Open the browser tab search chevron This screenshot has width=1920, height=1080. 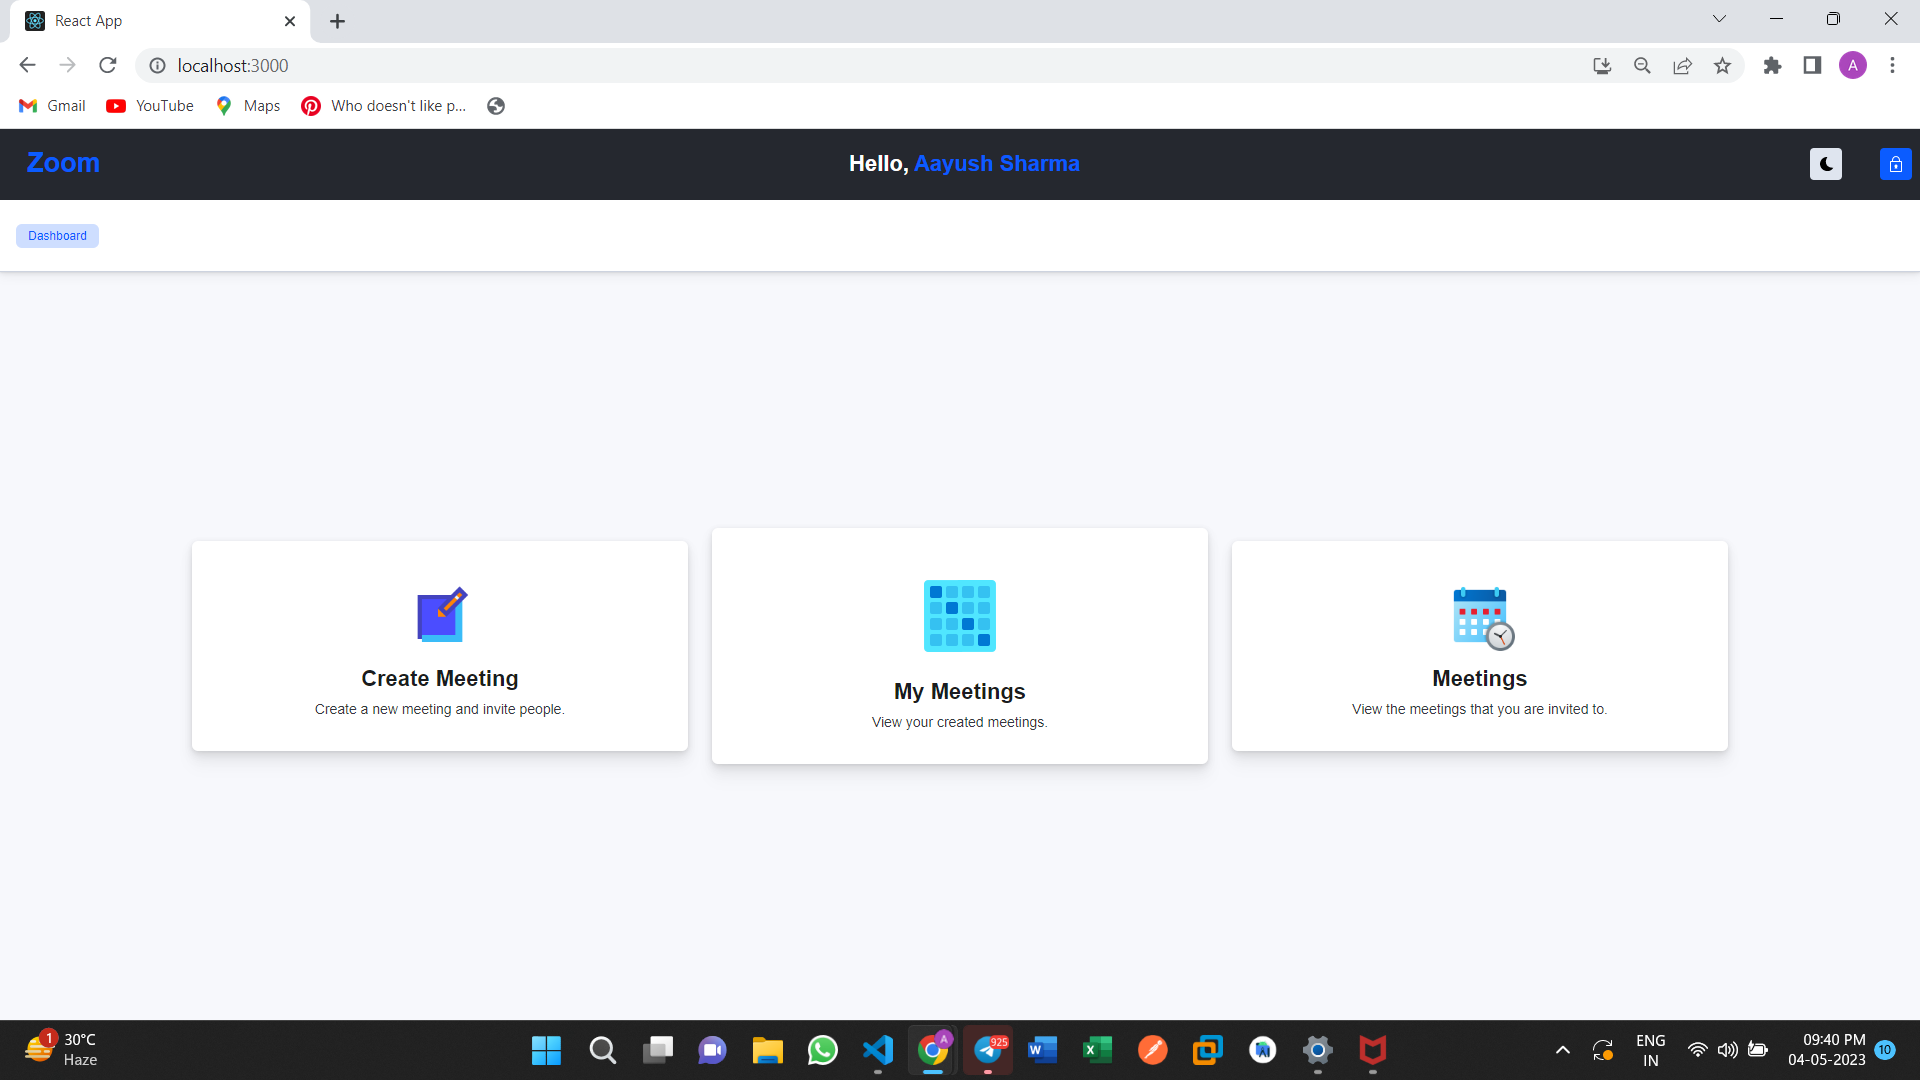click(1719, 18)
